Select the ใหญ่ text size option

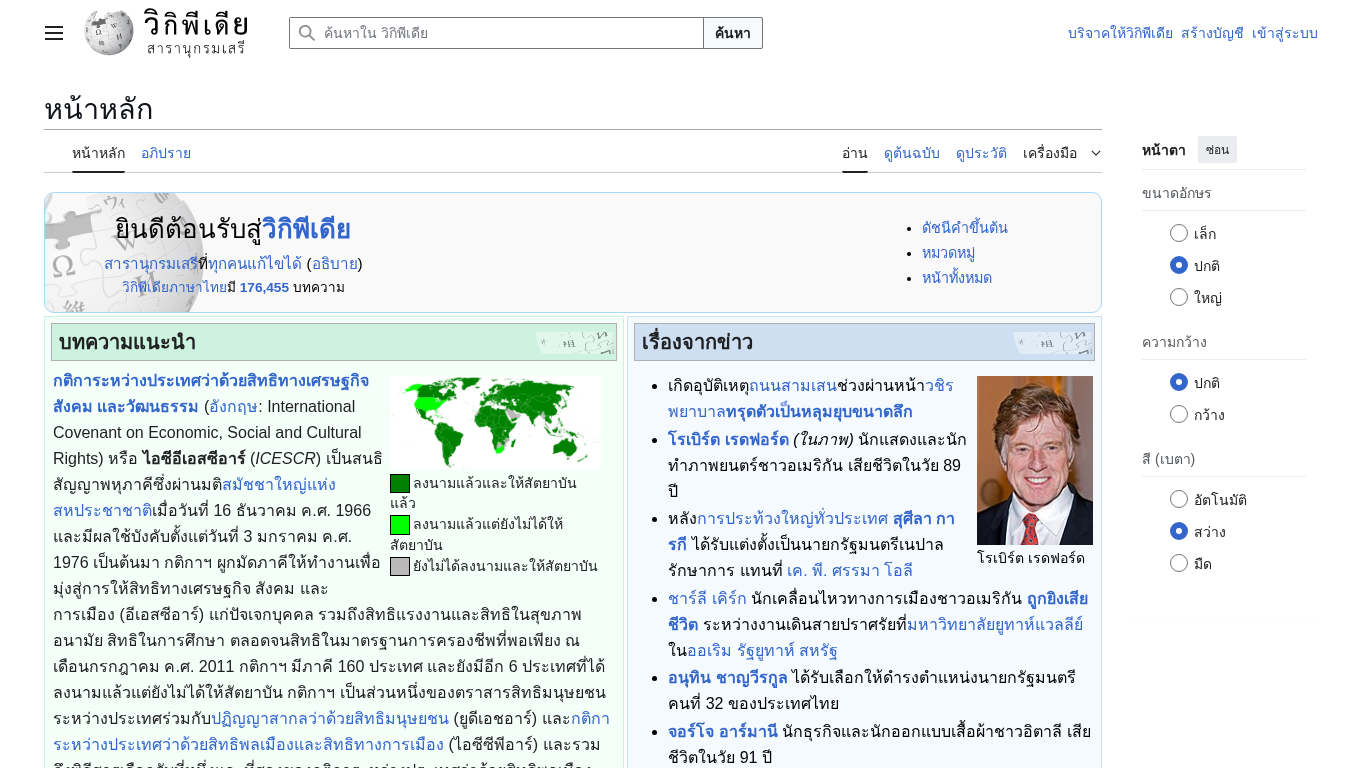(1179, 297)
